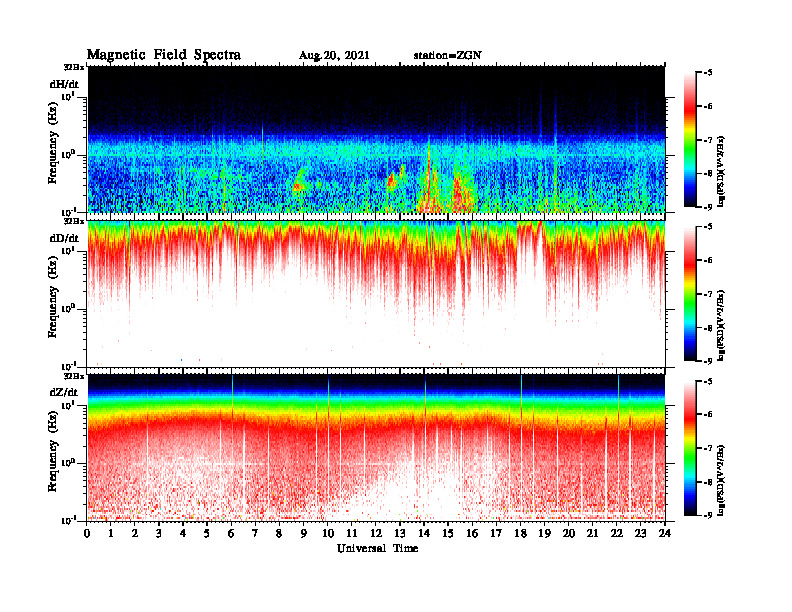Click the "-8" value on the dZ/dt color bar
The image size is (792, 612).
708,482
